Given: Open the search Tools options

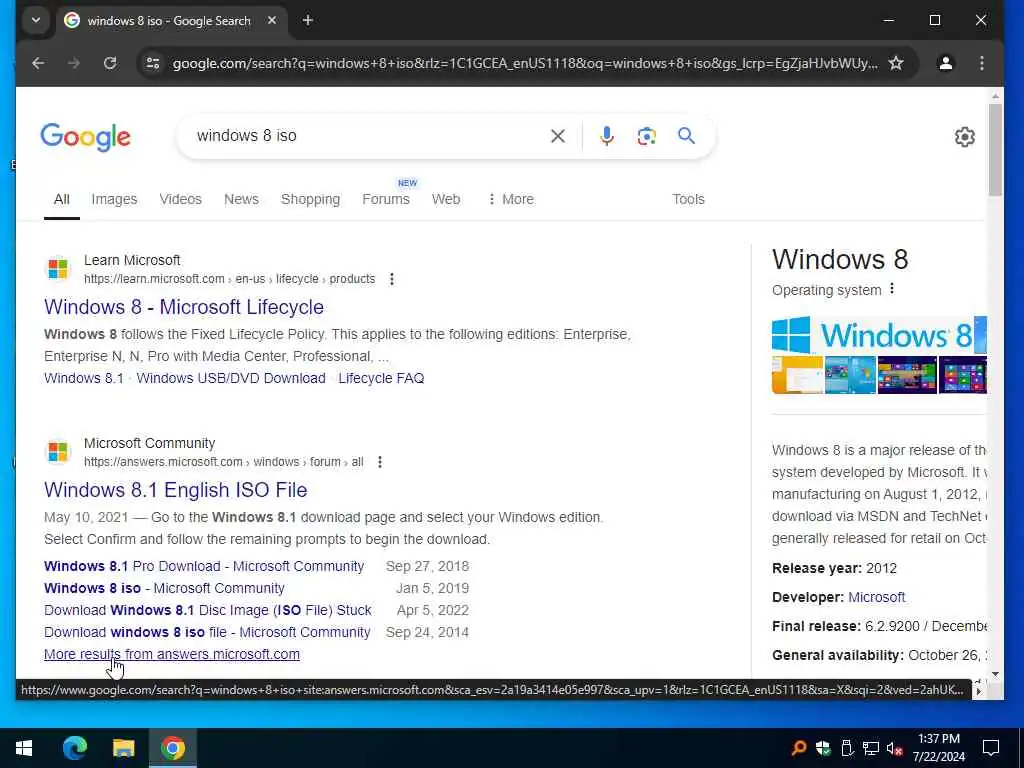Looking at the screenshot, I should point(688,199).
